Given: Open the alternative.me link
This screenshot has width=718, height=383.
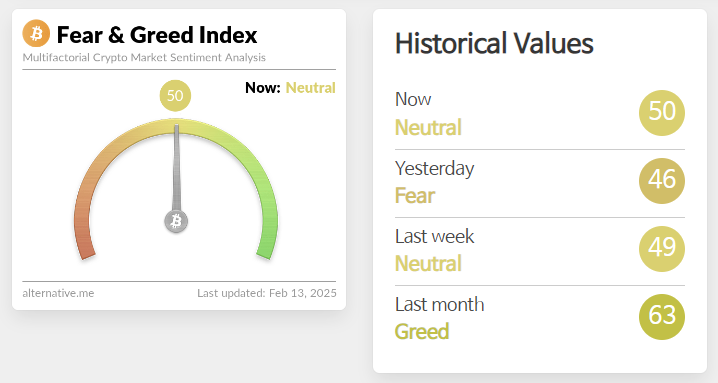Looking at the screenshot, I should point(58,293).
